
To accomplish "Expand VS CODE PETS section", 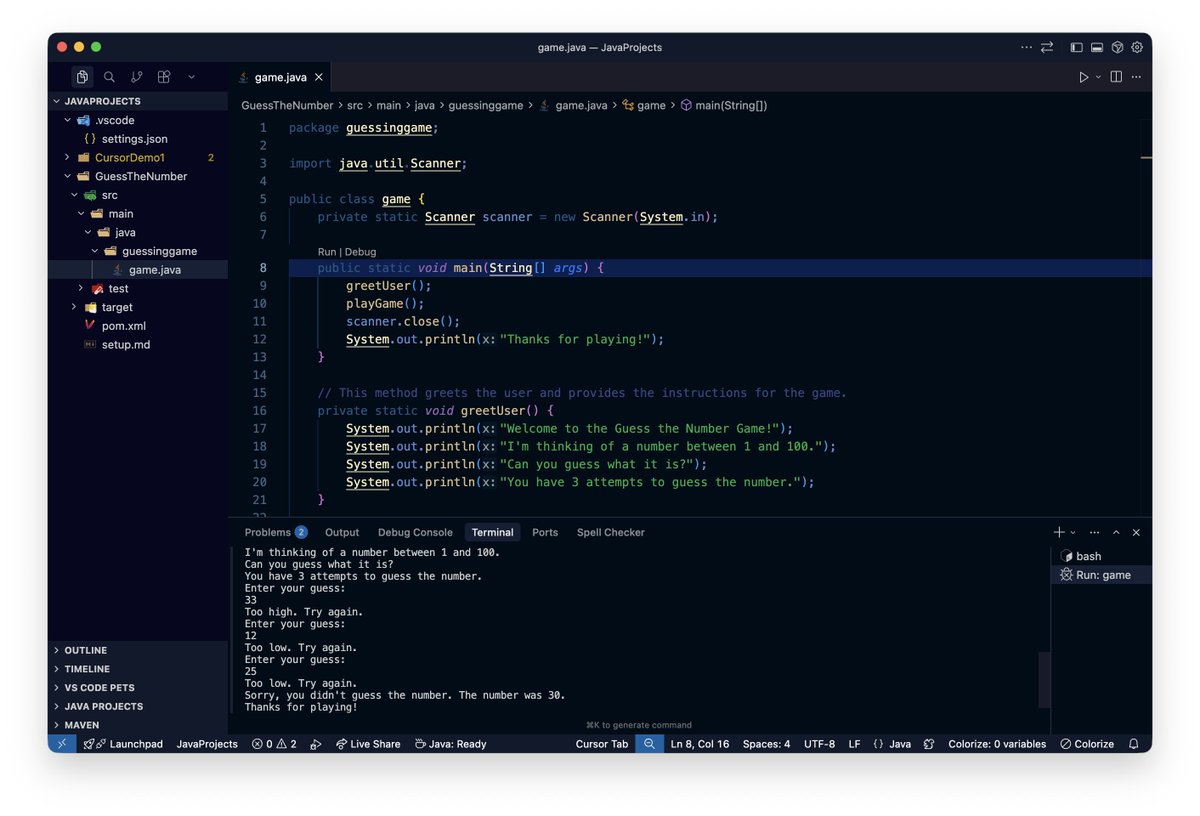I will [138, 688].
